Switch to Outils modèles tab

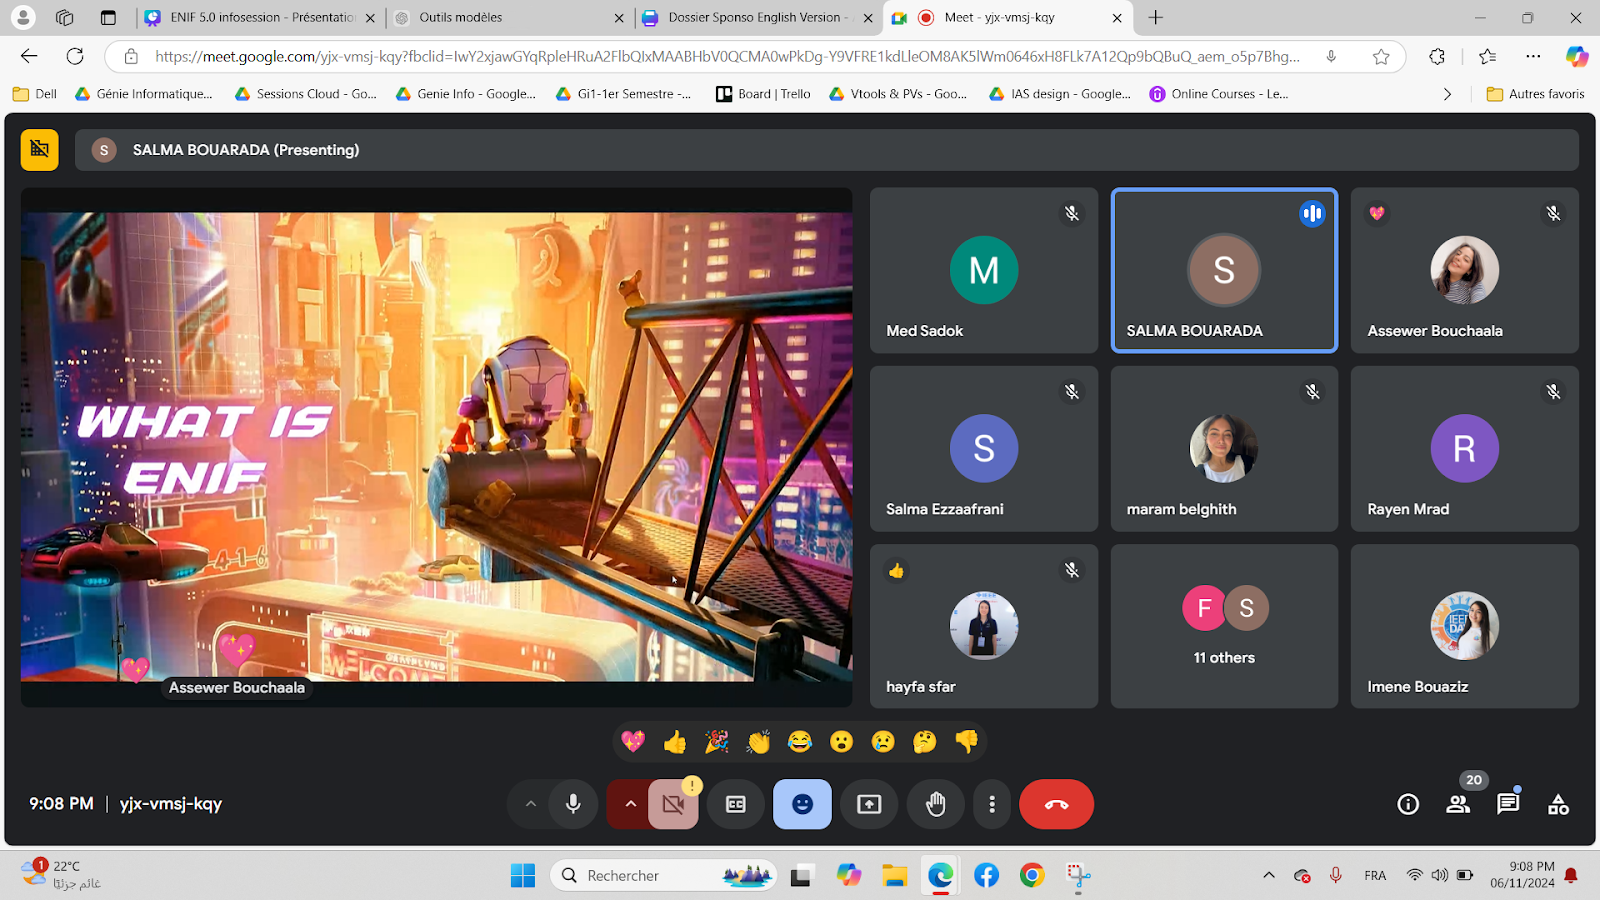coord(509,17)
